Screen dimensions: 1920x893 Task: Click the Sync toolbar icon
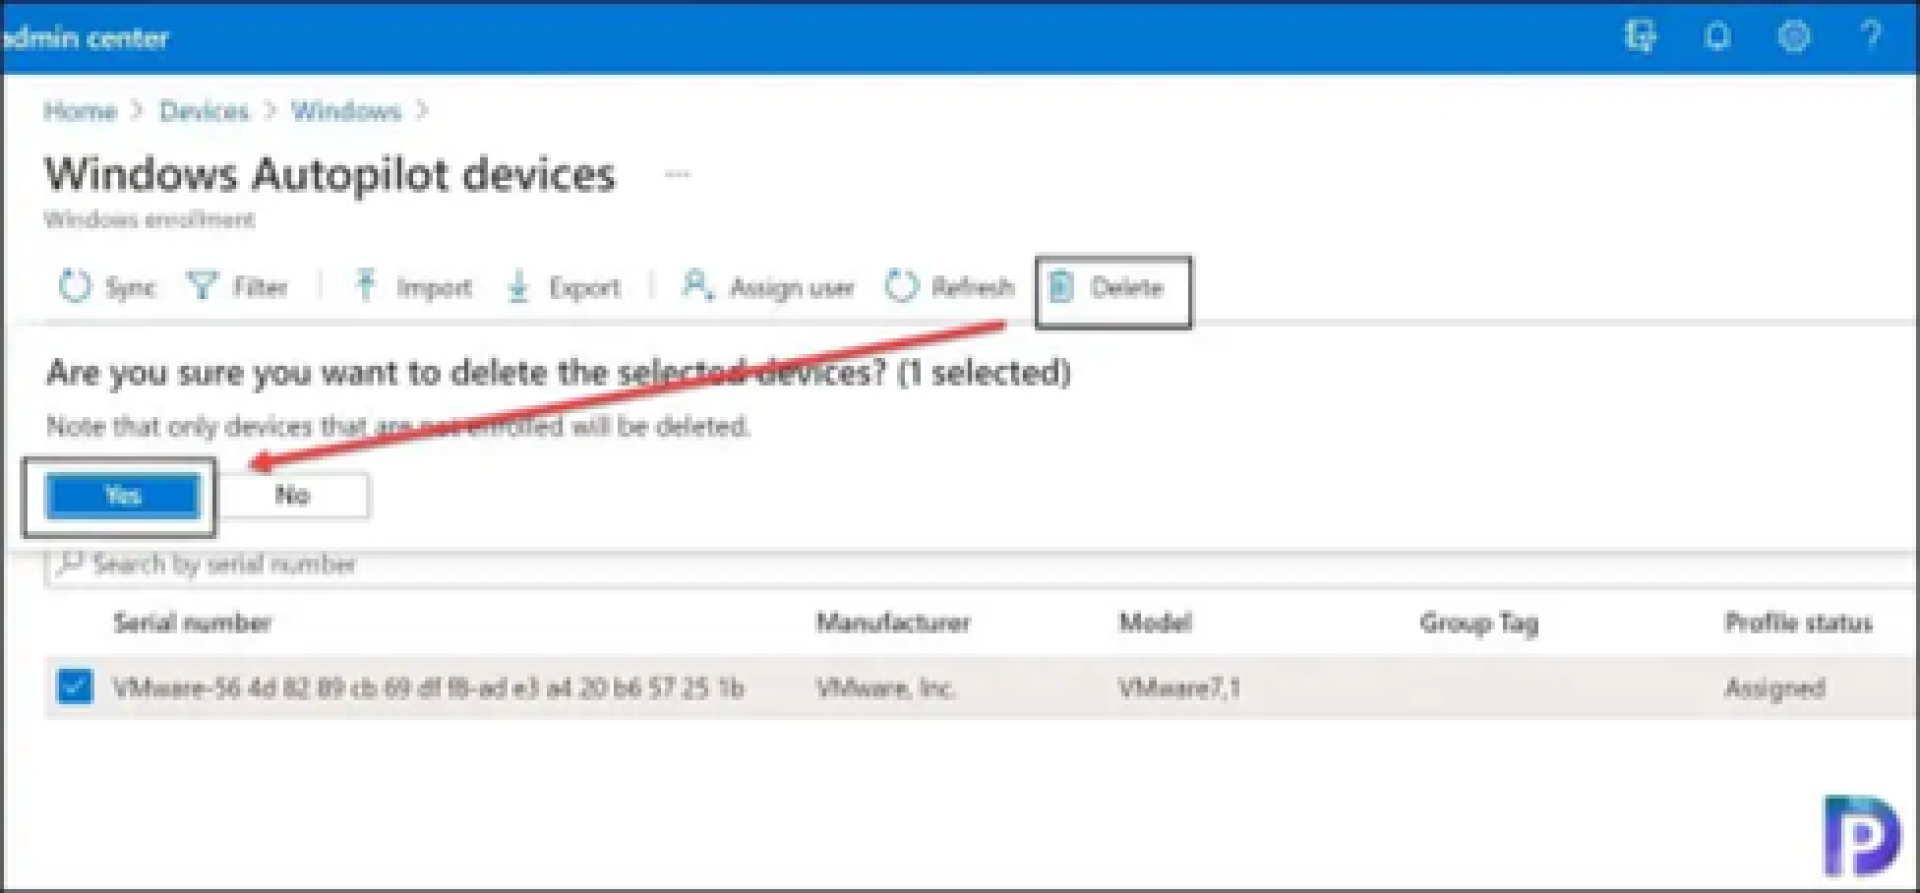click(x=75, y=287)
